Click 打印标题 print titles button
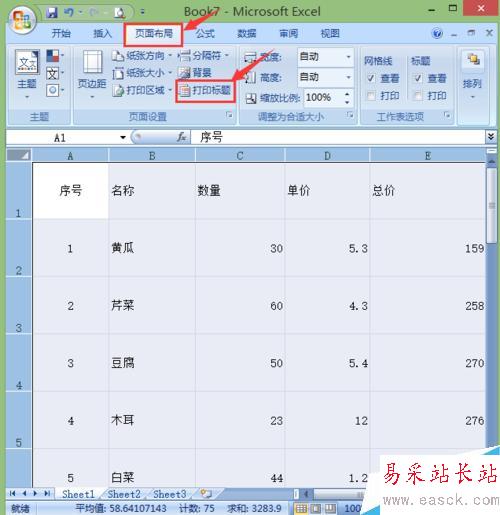Image resolution: width=500 pixels, height=515 pixels. coord(205,90)
